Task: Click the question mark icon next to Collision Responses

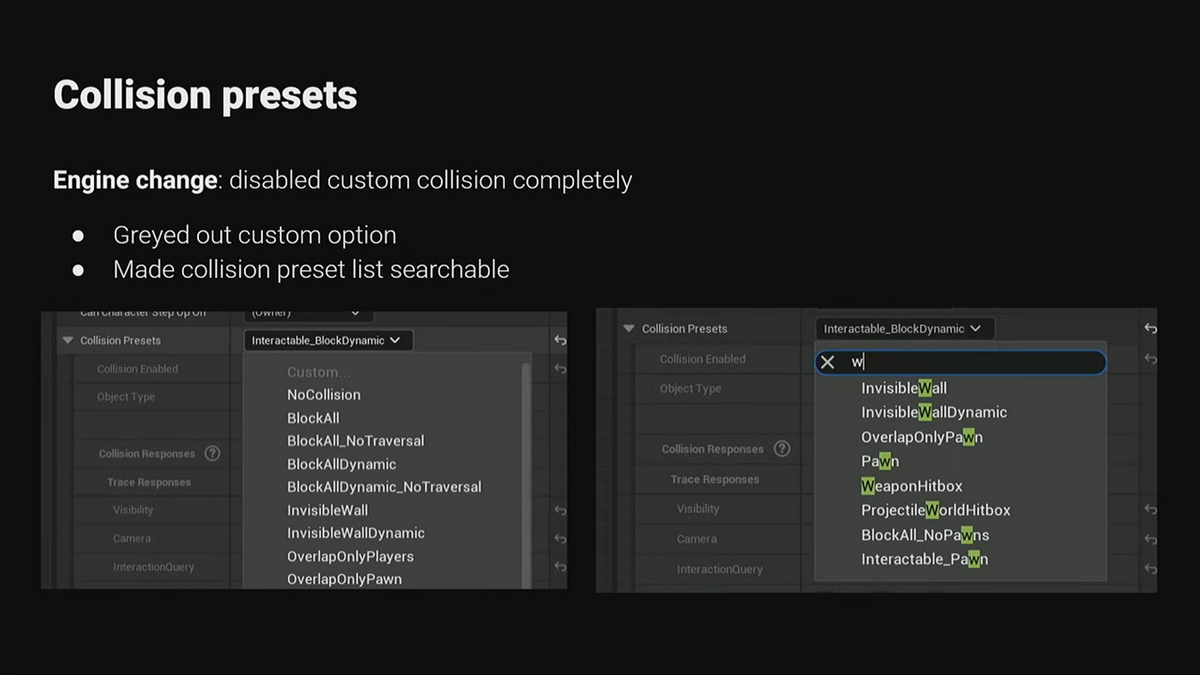Action: [x=214, y=453]
